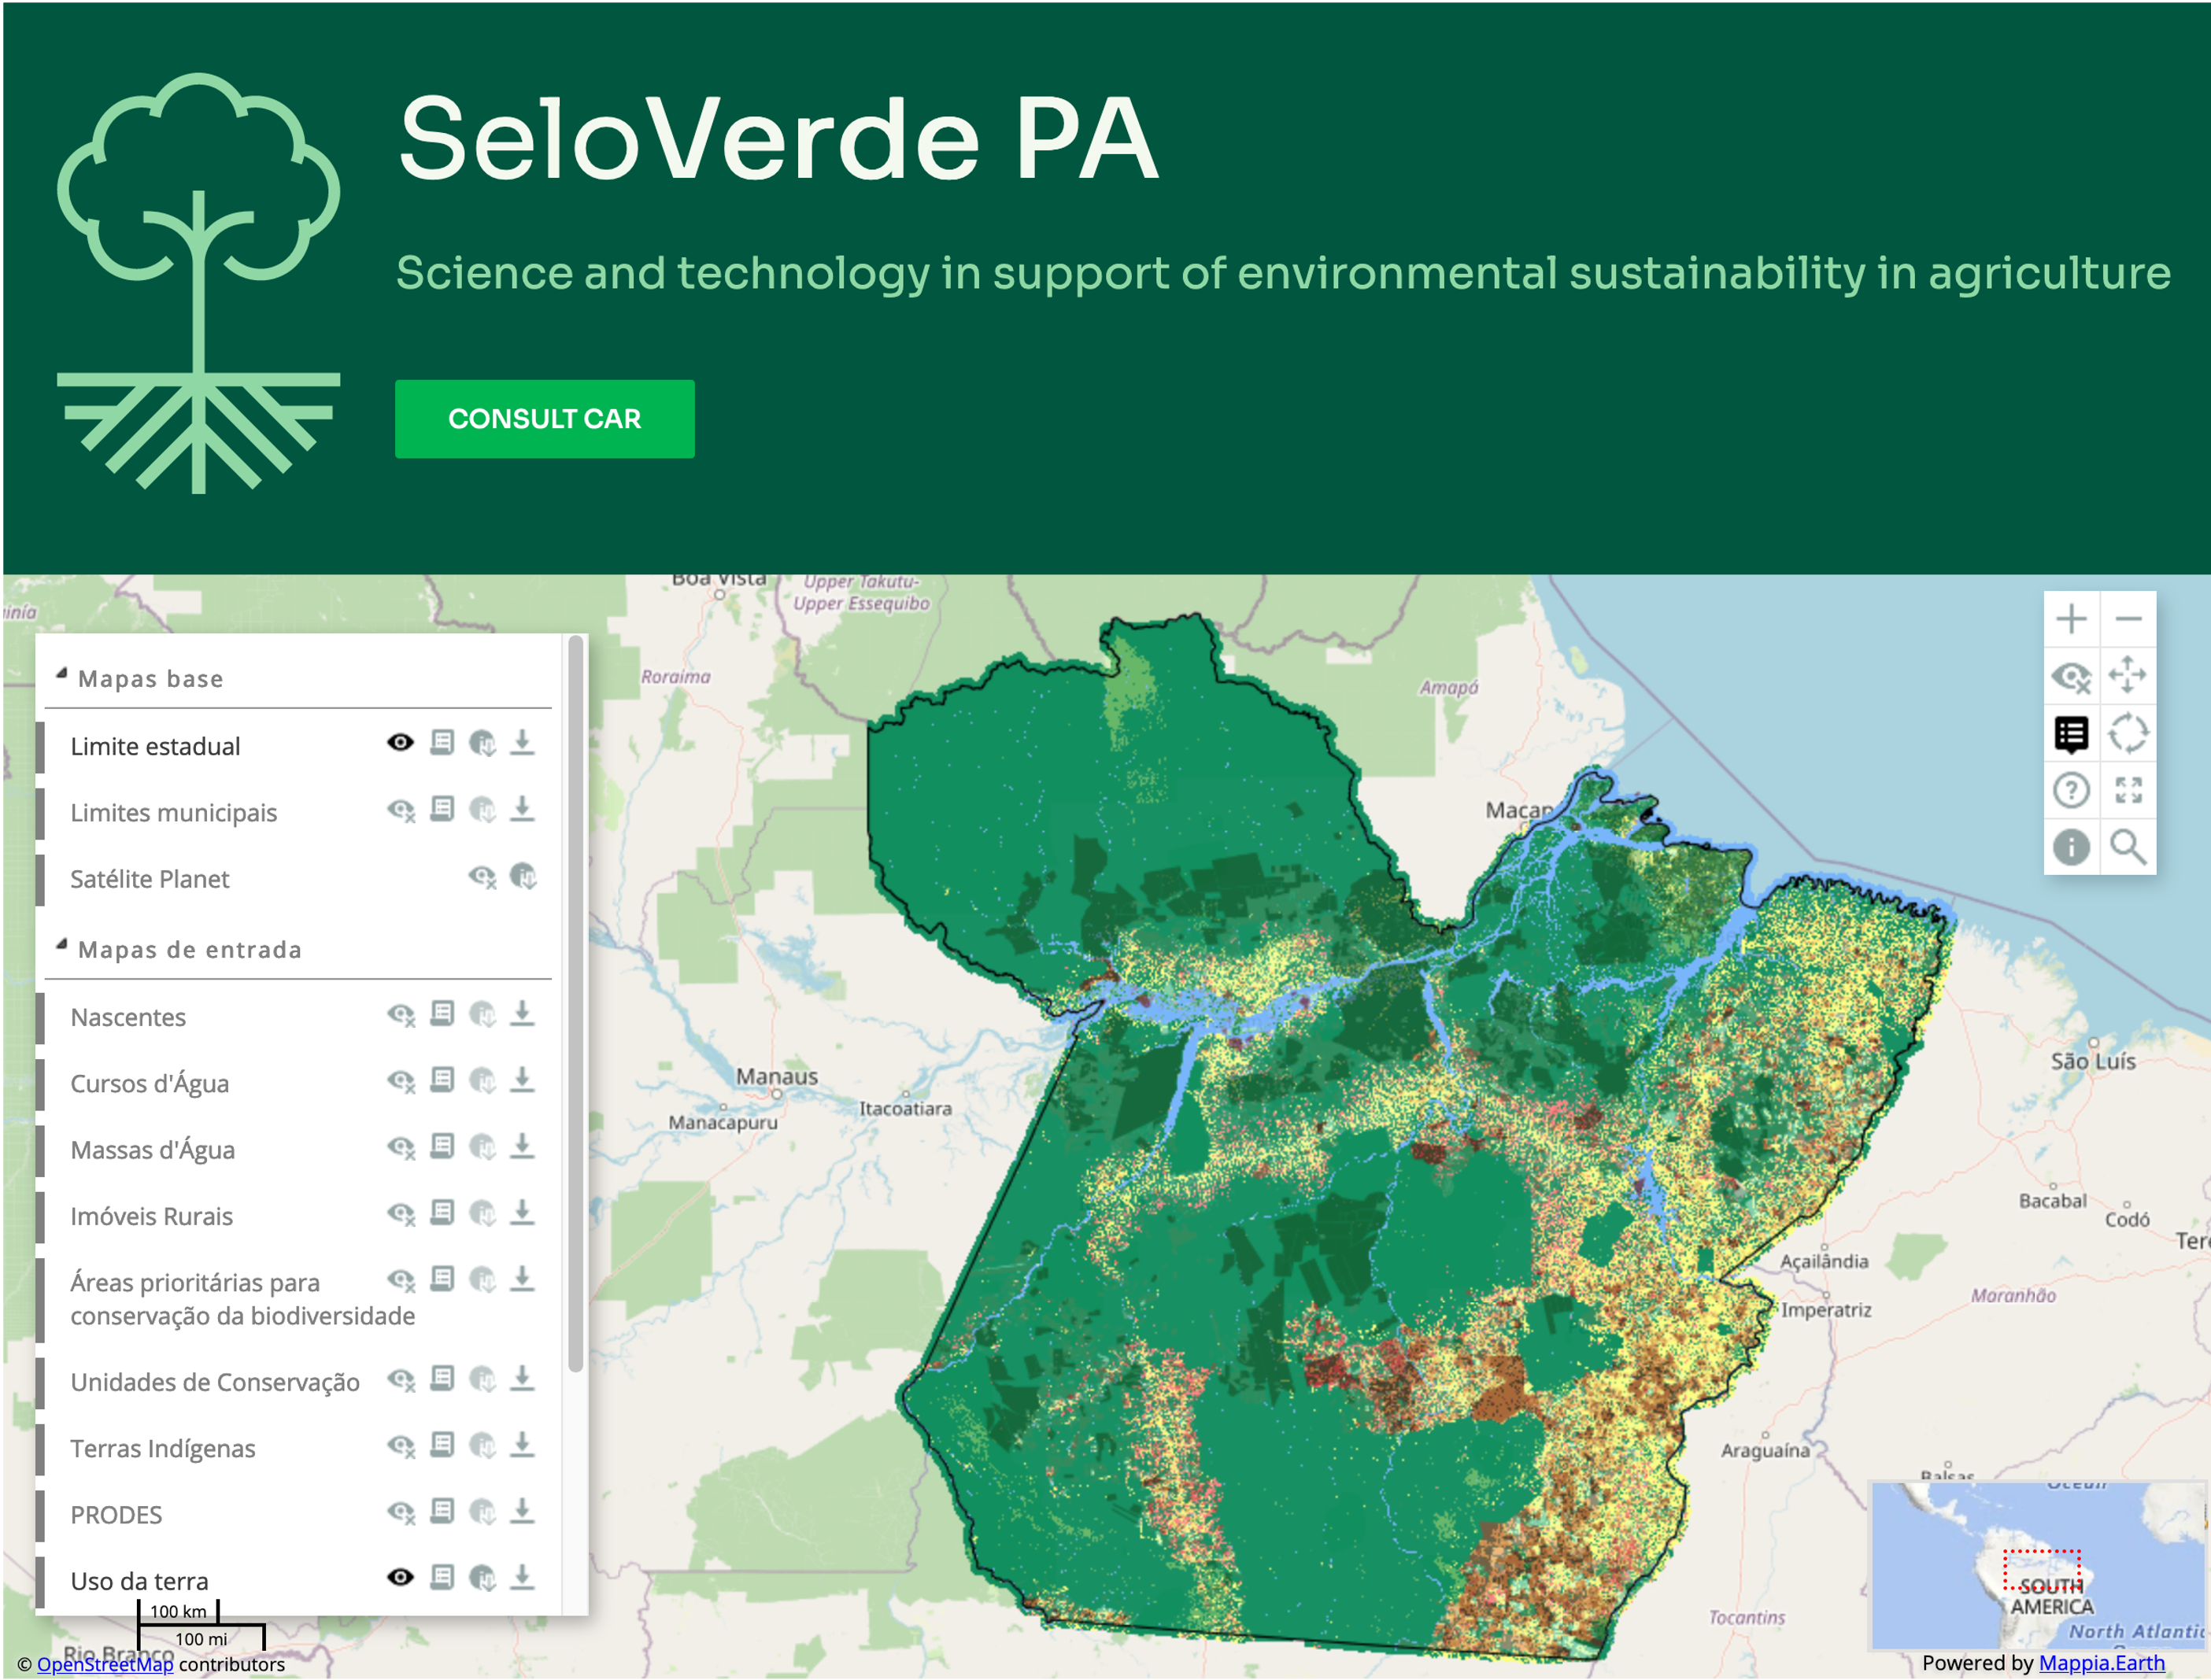
Task: Open the Mappia.Earth link
Action: [x=2101, y=1663]
